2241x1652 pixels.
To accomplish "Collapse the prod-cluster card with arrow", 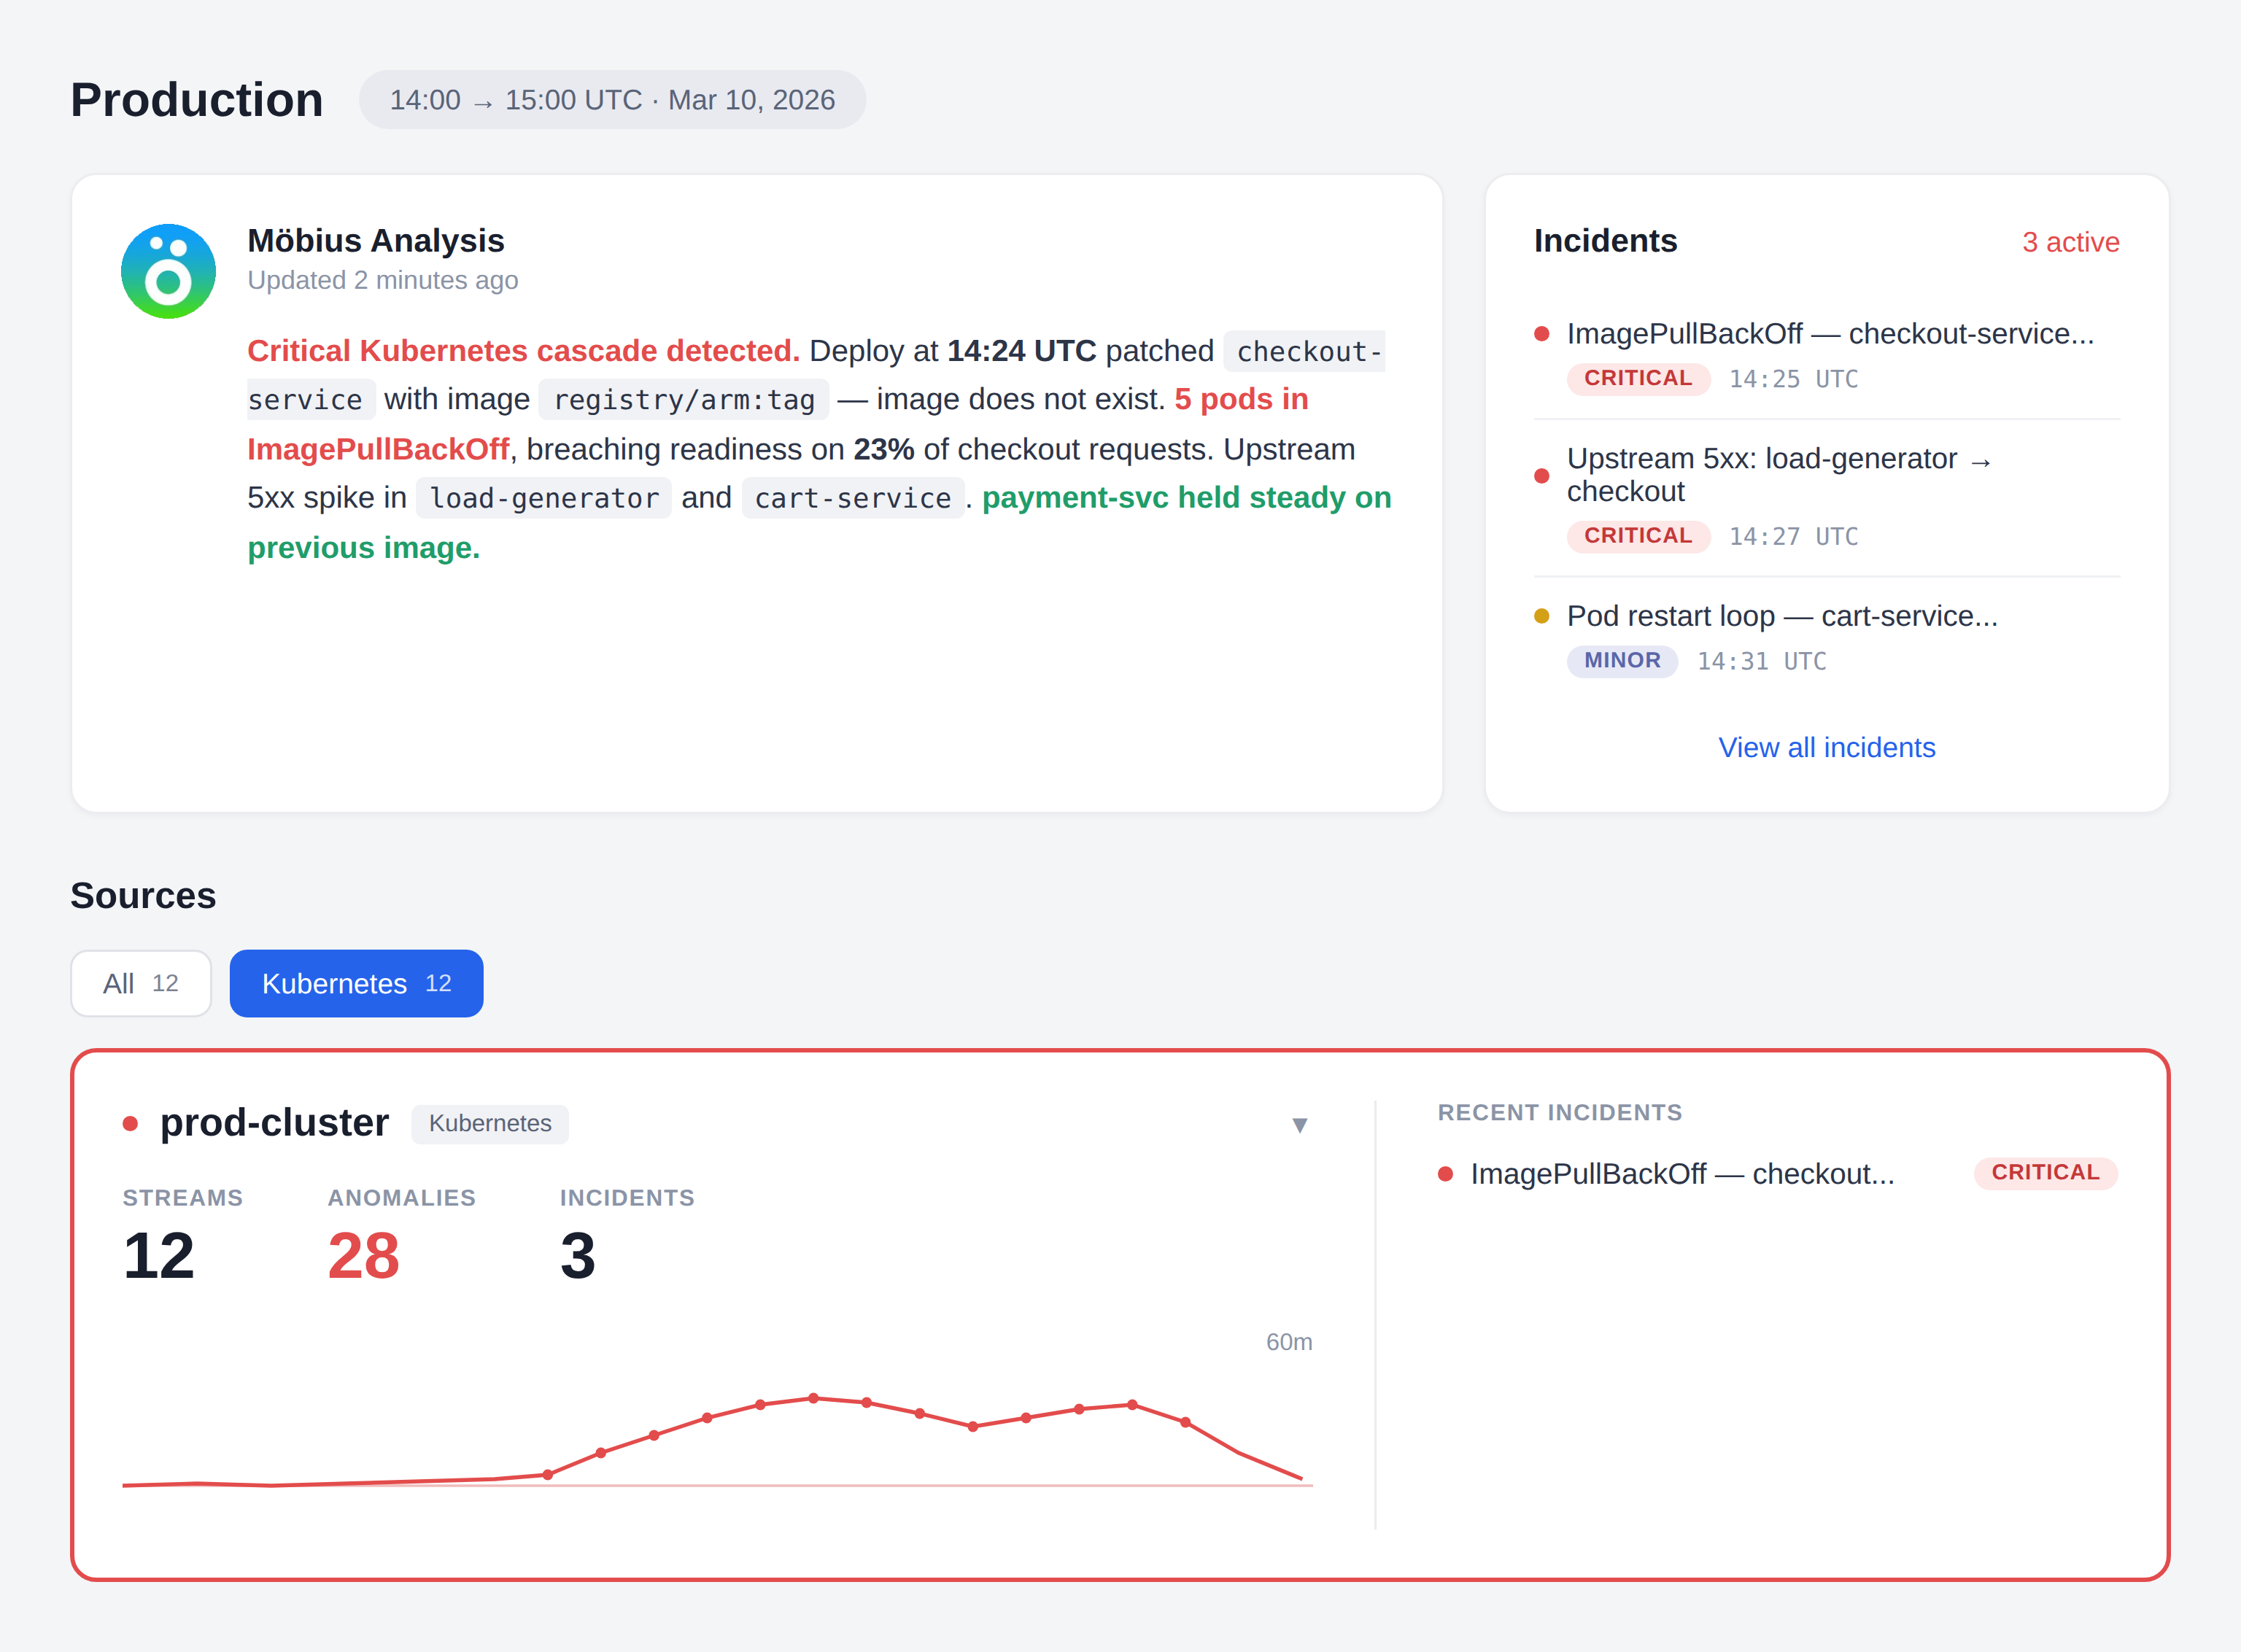I will coord(1299,1125).
